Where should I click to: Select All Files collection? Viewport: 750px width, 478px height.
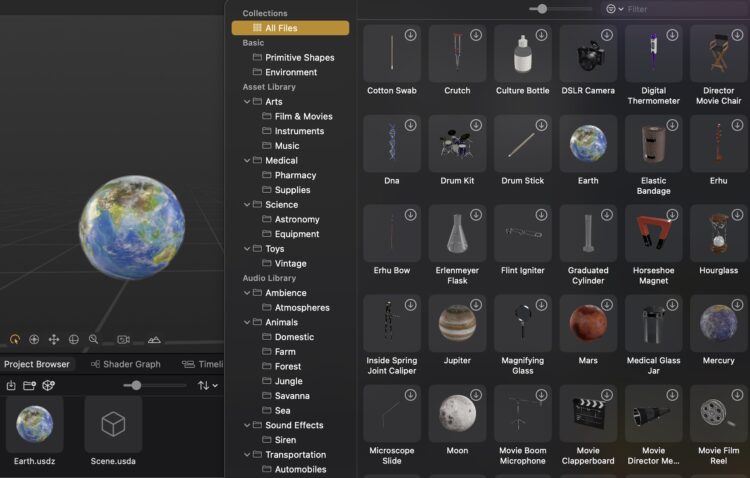coord(290,28)
